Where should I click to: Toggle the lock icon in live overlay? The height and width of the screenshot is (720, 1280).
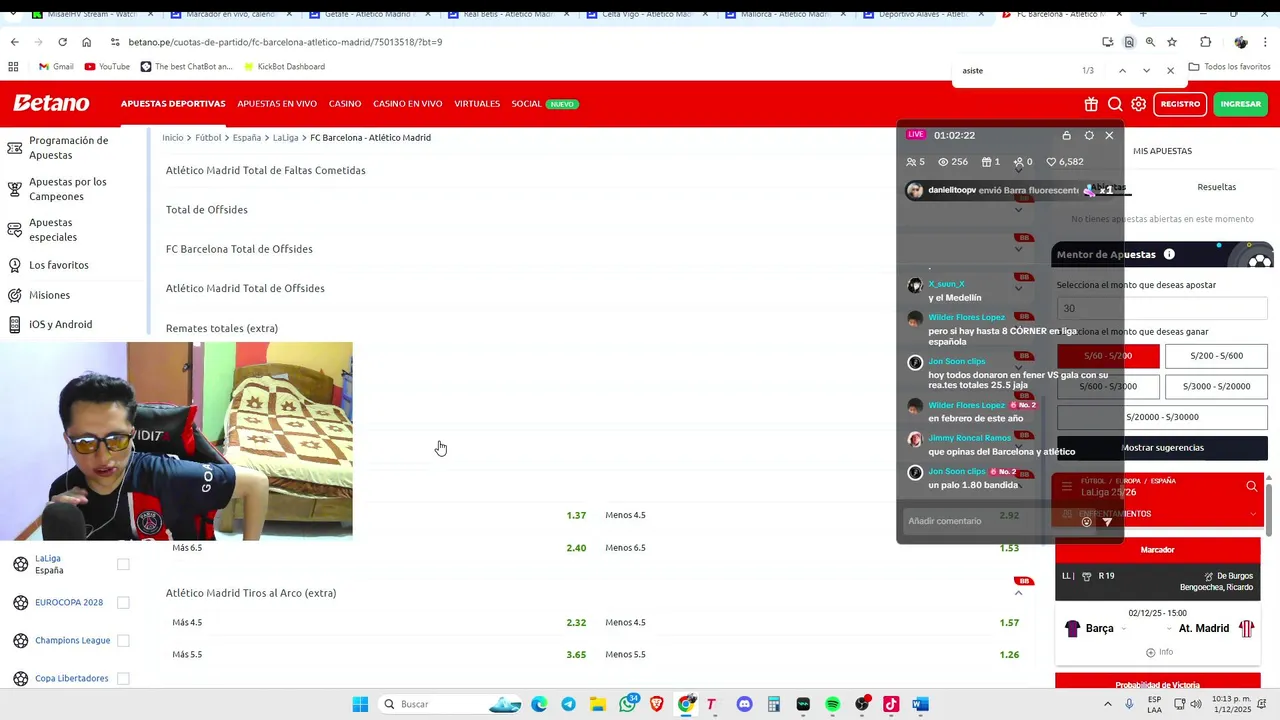click(1066, 135)
